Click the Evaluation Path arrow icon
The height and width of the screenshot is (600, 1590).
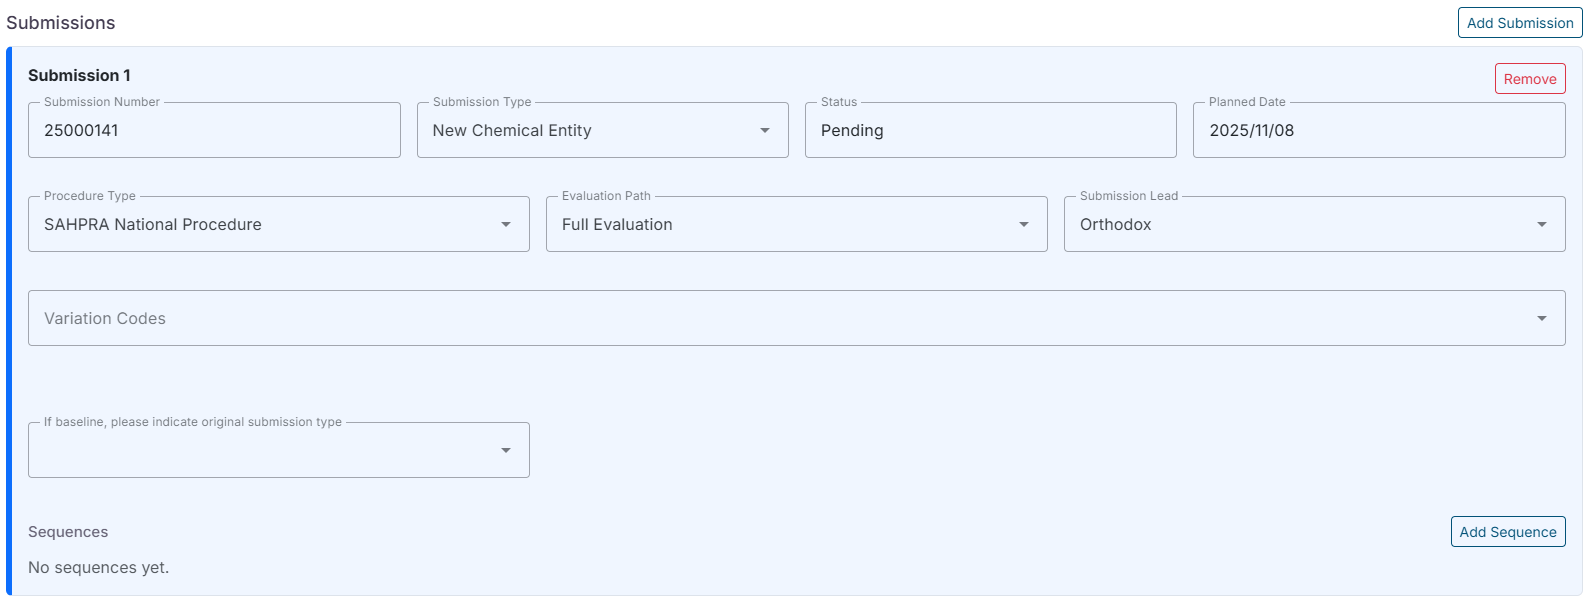pos(1024,225)
